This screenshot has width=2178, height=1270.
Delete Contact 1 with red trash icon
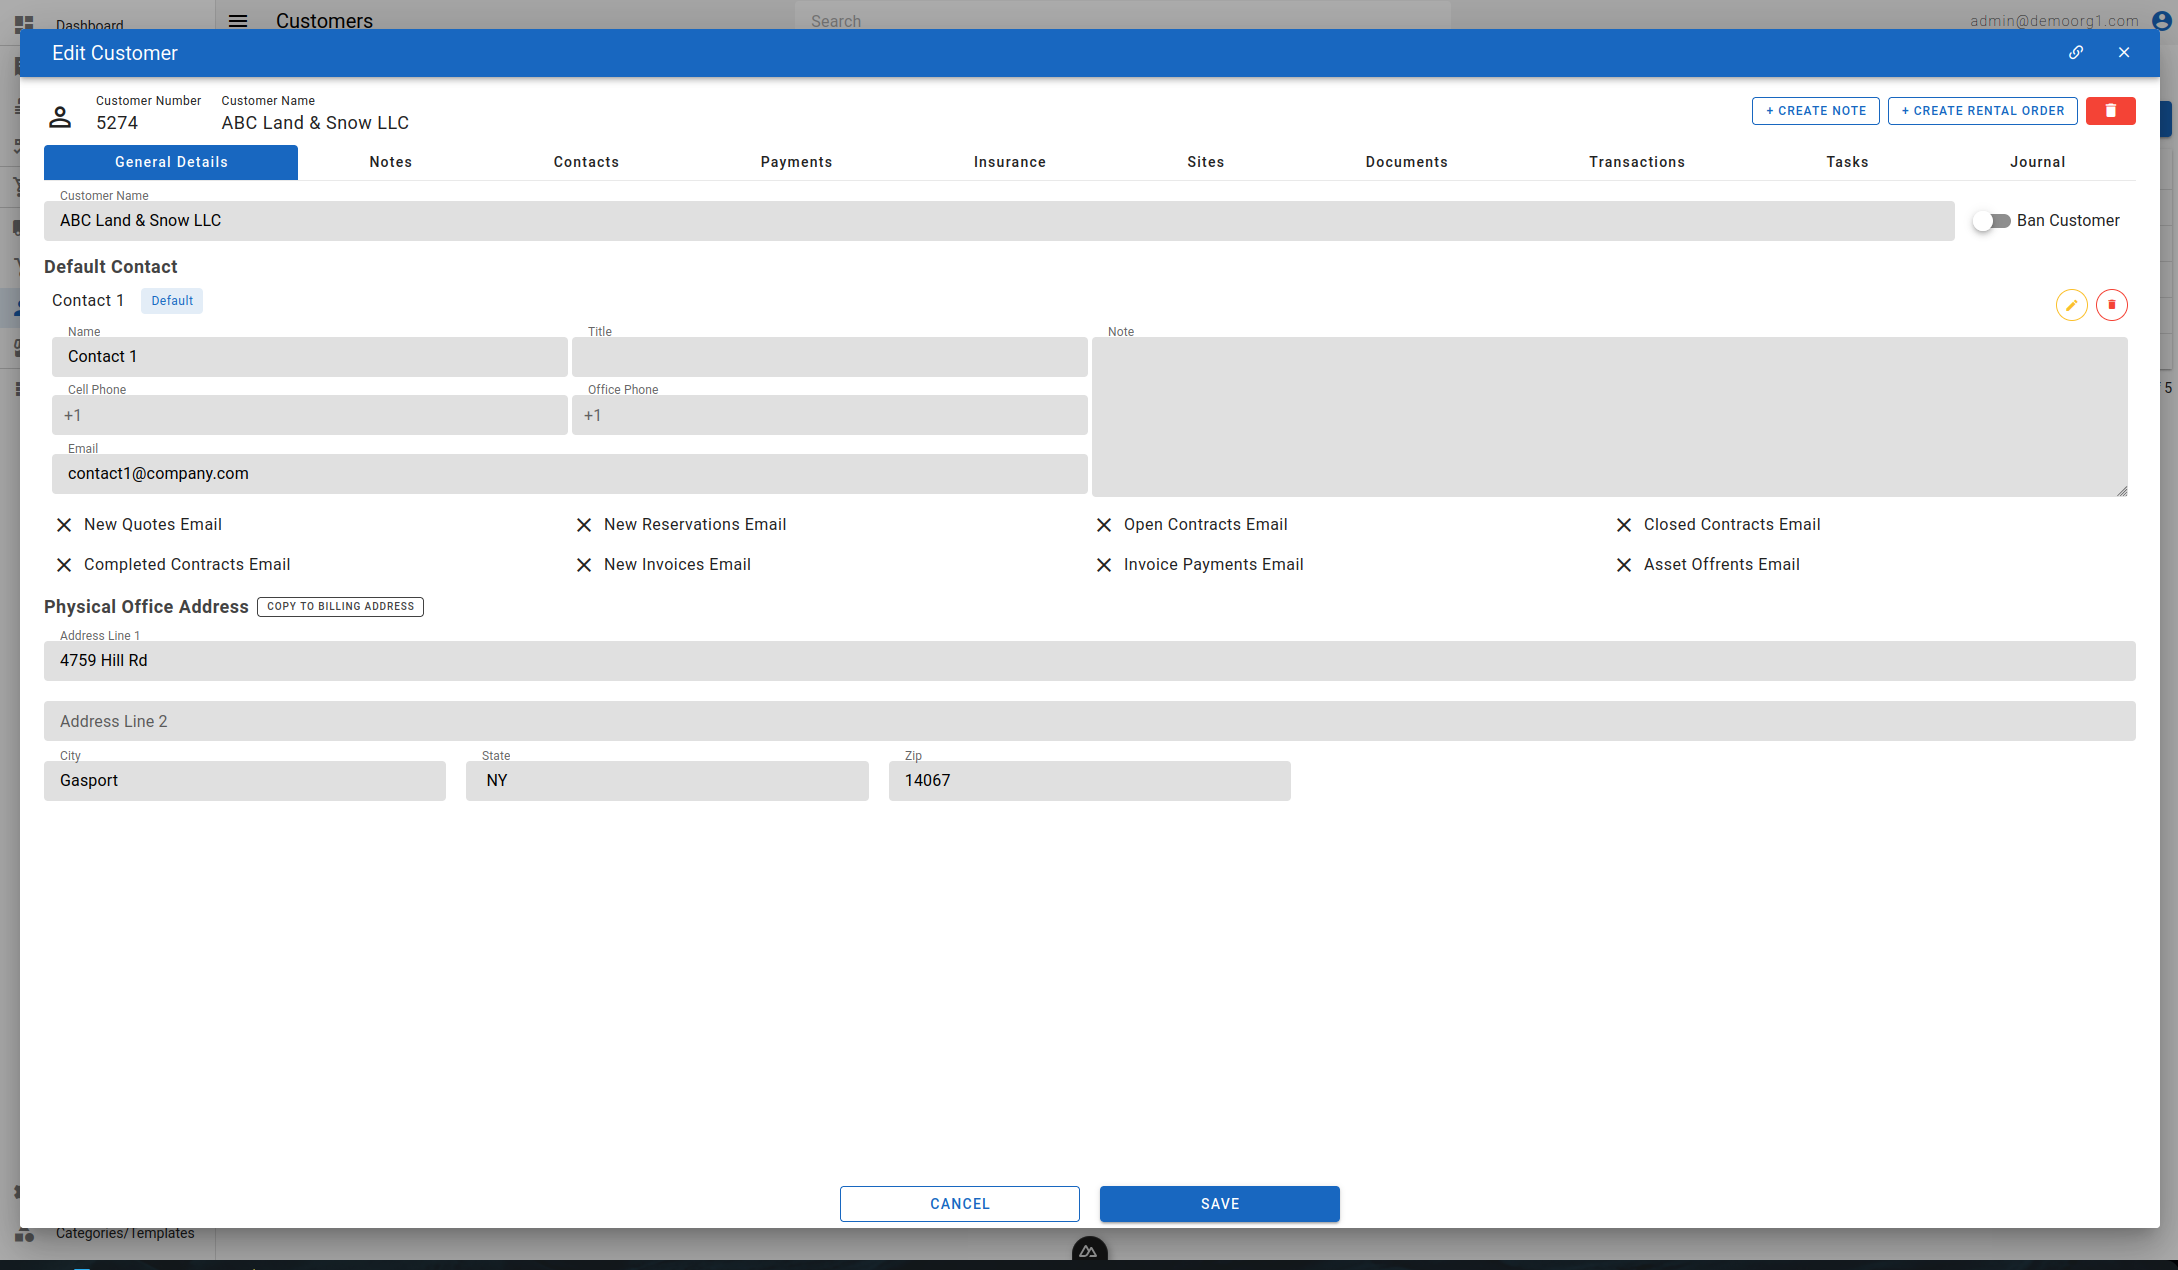tap(2112, 305)
